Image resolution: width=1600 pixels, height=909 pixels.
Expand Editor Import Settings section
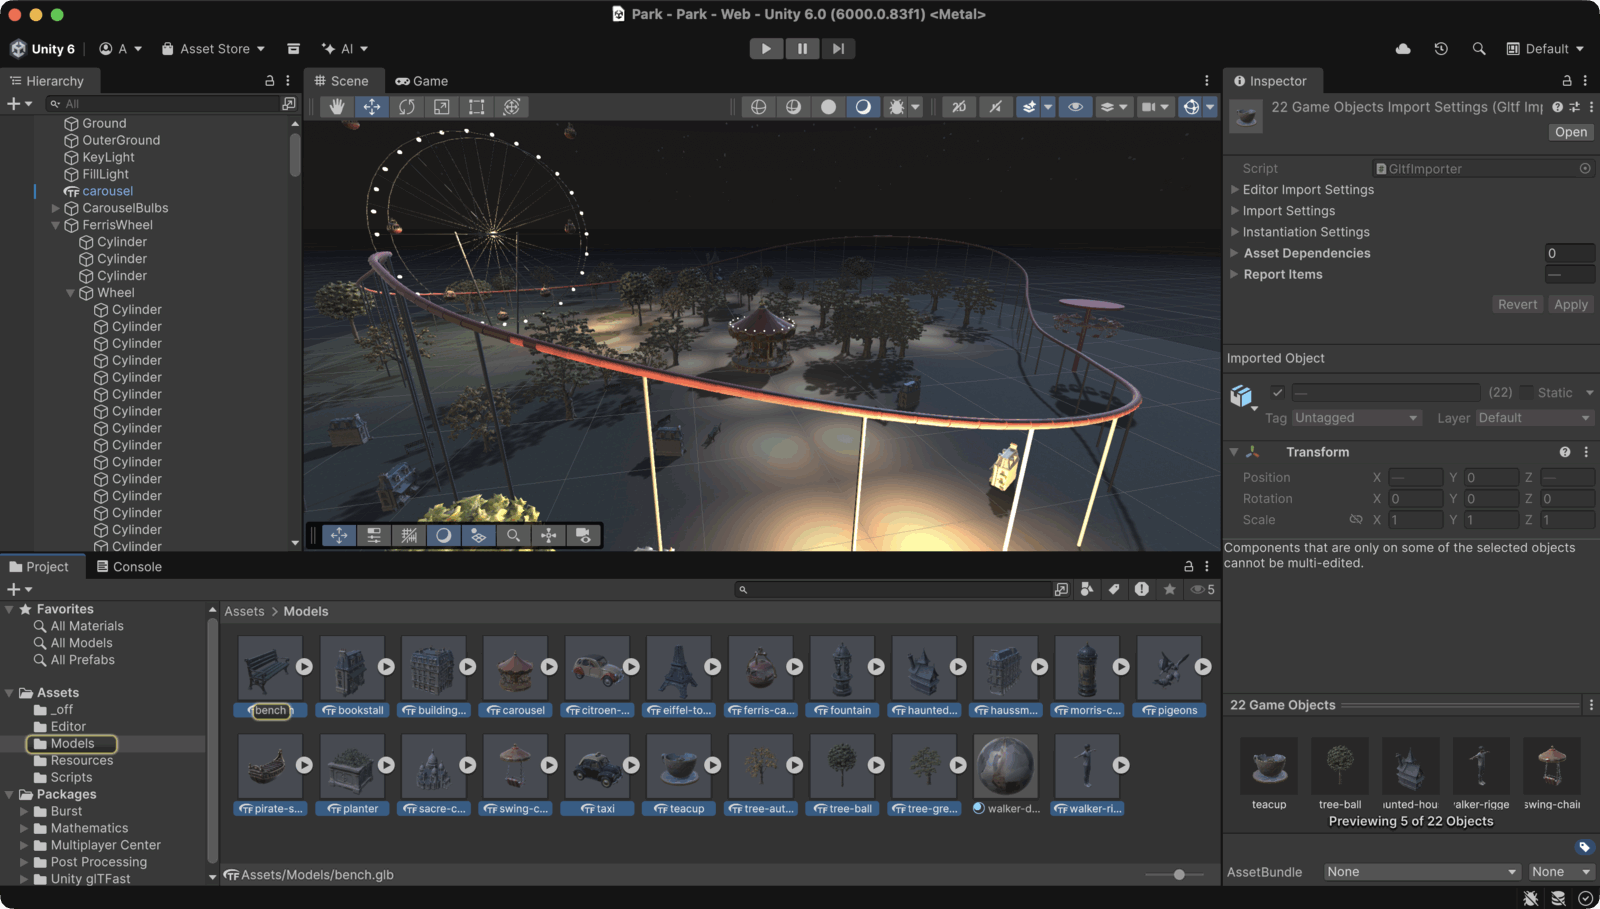click(1234, 190)
